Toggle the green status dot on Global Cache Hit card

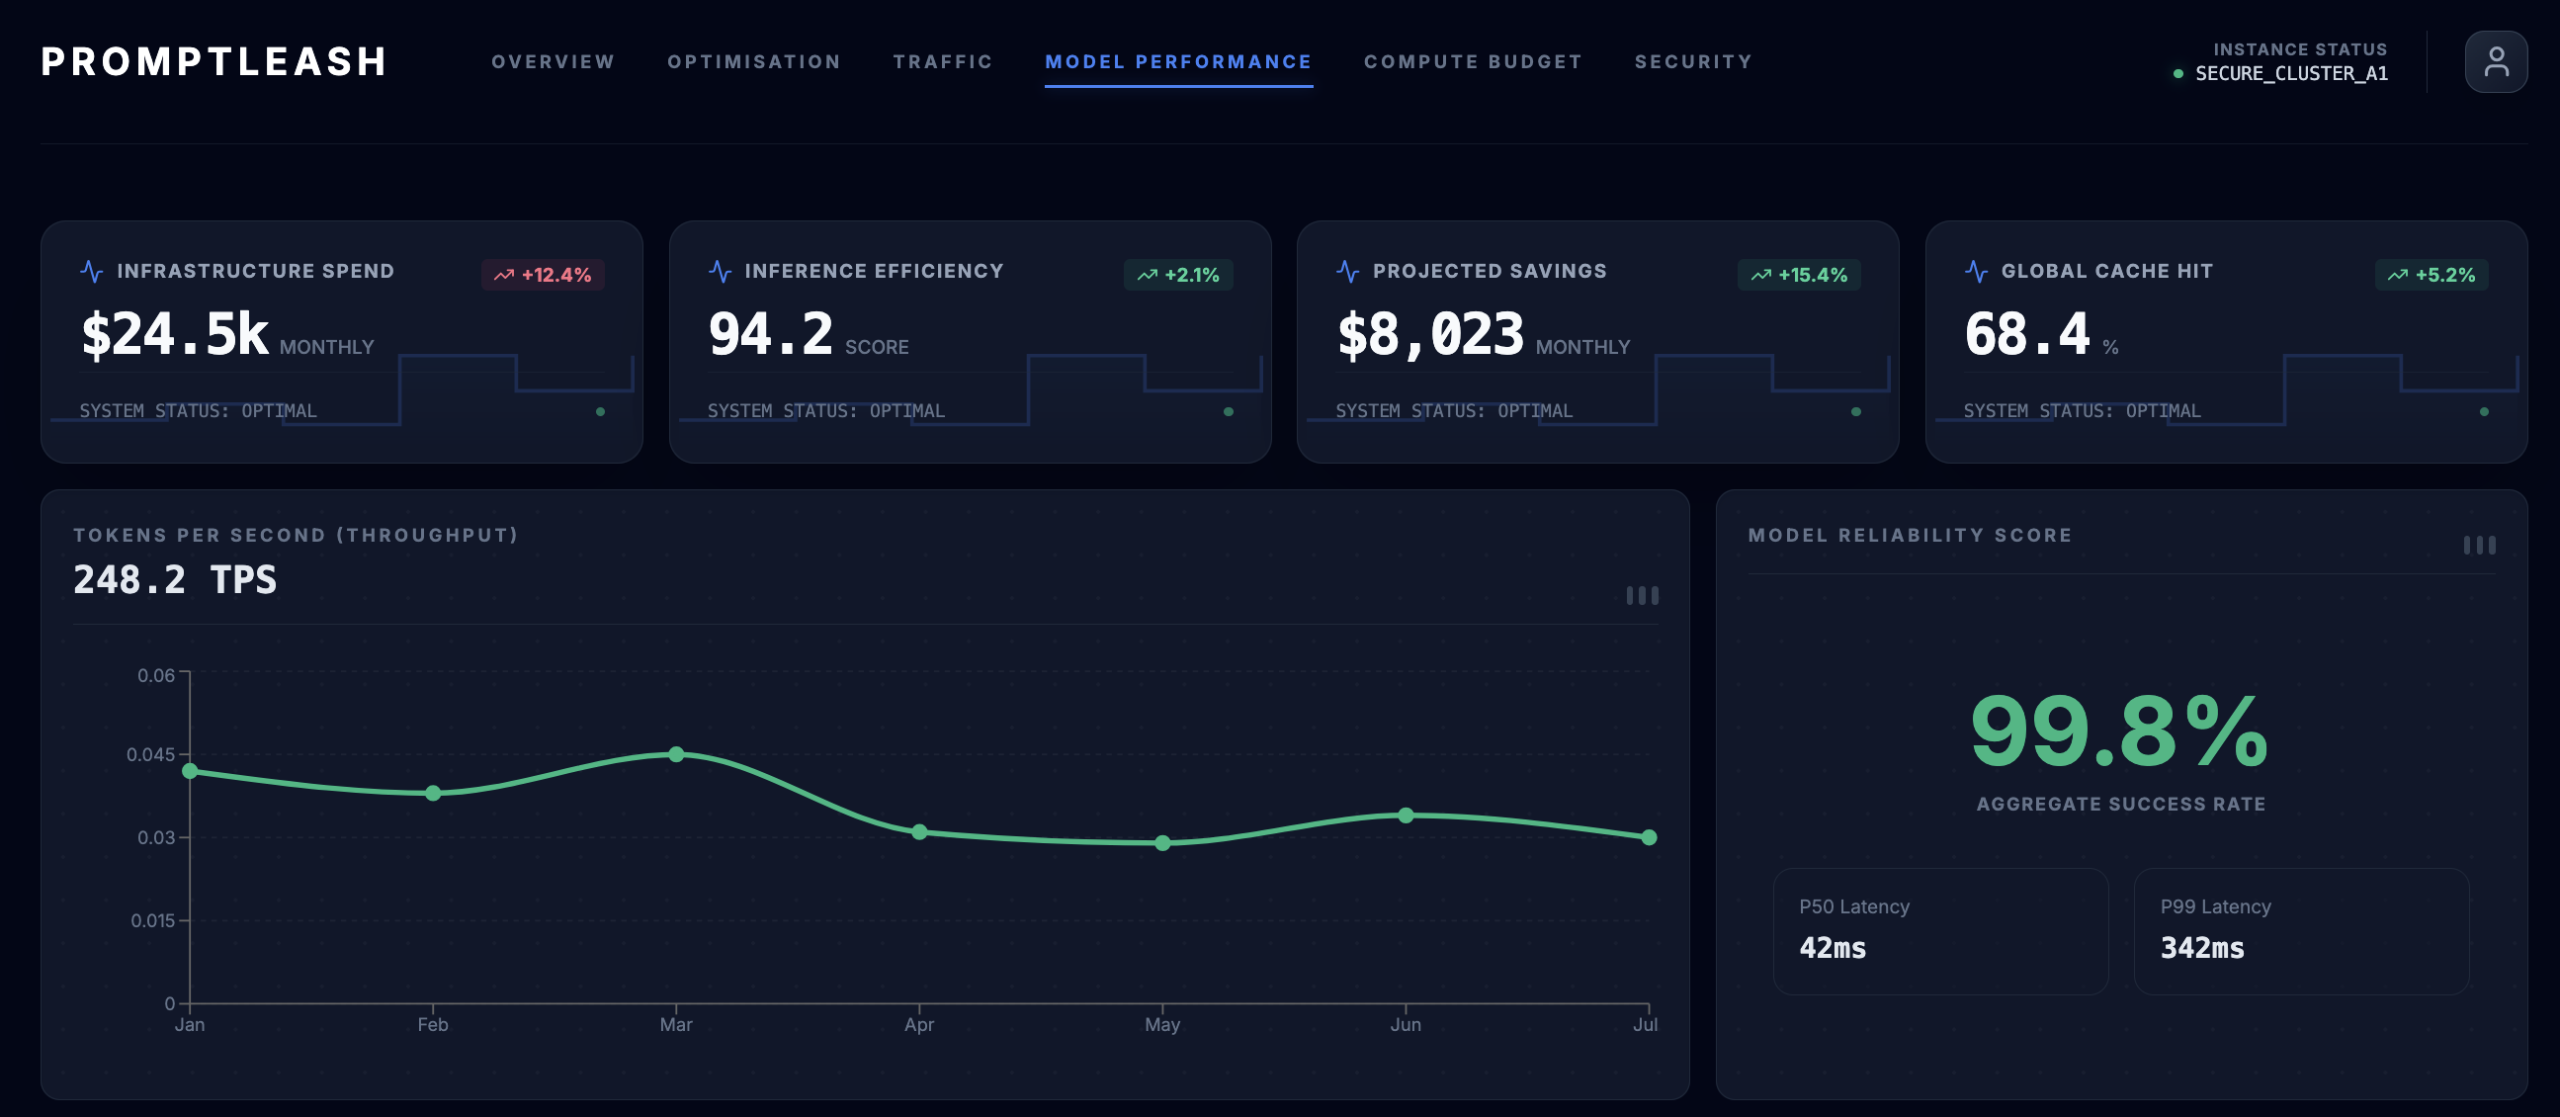point(2485,410)
